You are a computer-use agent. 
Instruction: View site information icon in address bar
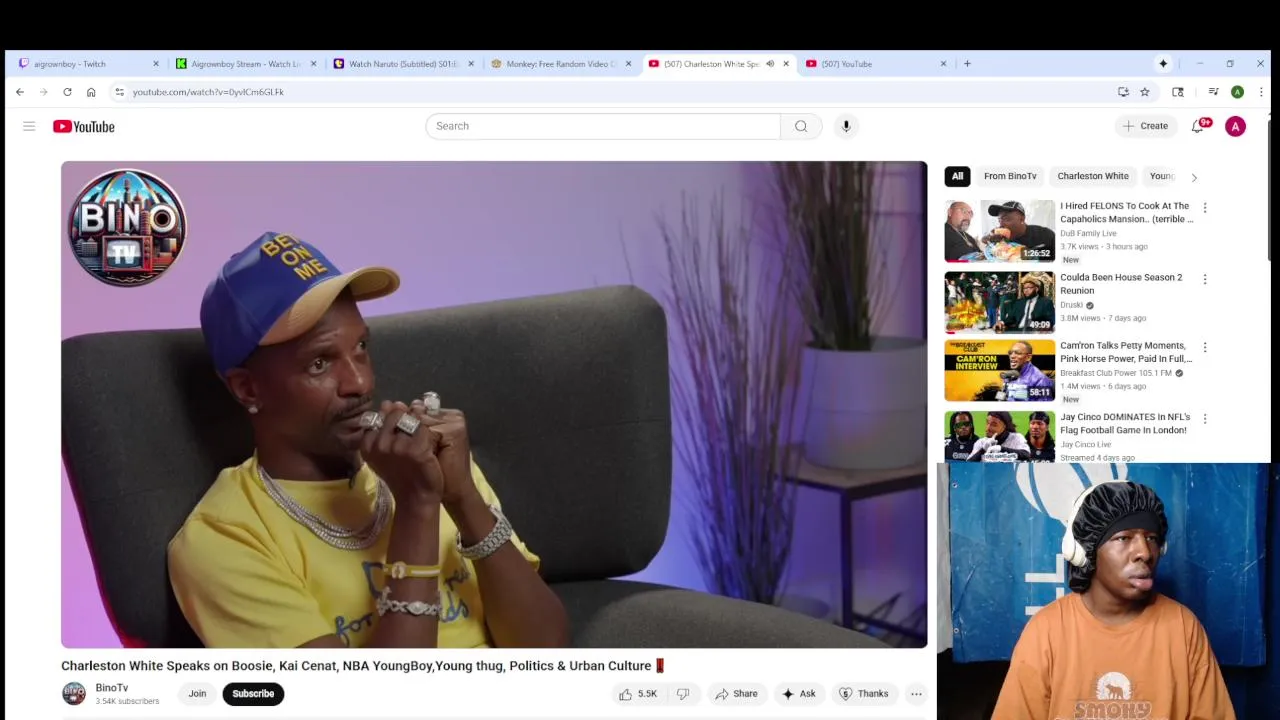[120, 92]
